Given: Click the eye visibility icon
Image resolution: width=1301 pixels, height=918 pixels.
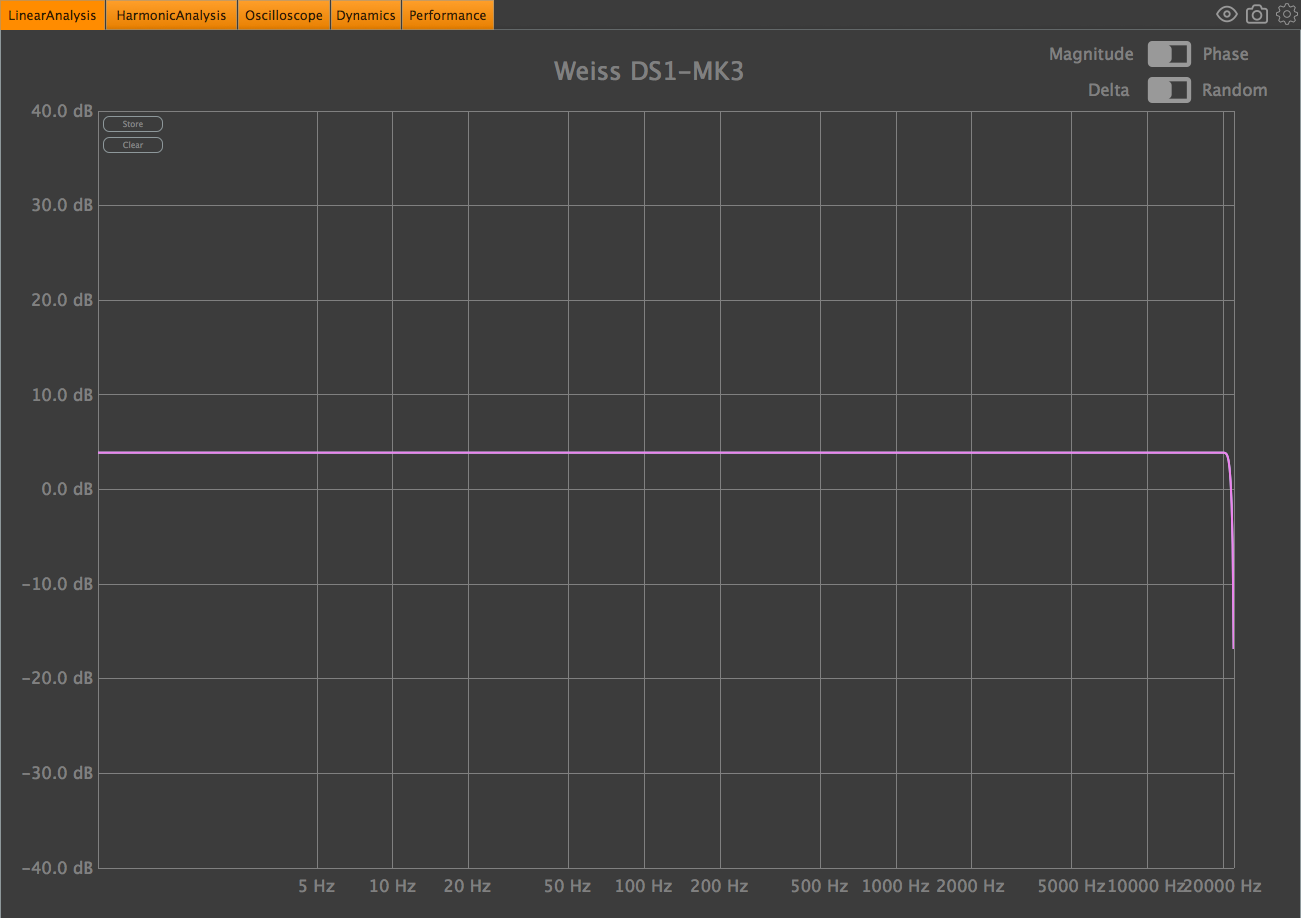Looking at the screenshot, I should click(1226, 14).
